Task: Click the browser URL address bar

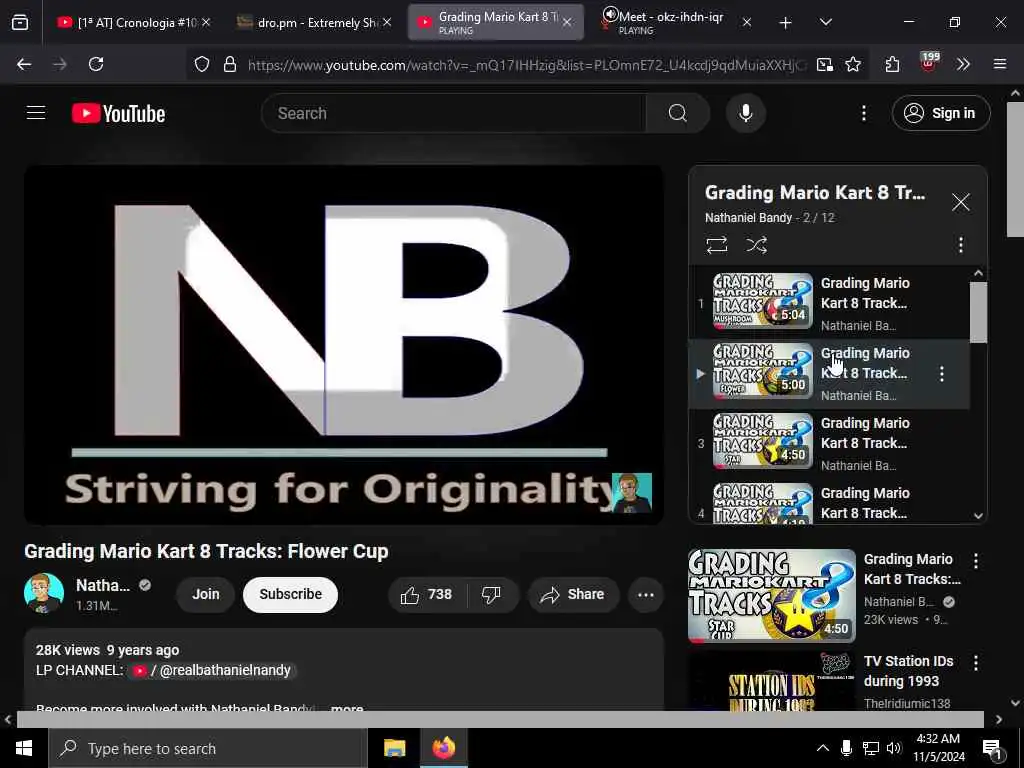Action: pos(526,64)
